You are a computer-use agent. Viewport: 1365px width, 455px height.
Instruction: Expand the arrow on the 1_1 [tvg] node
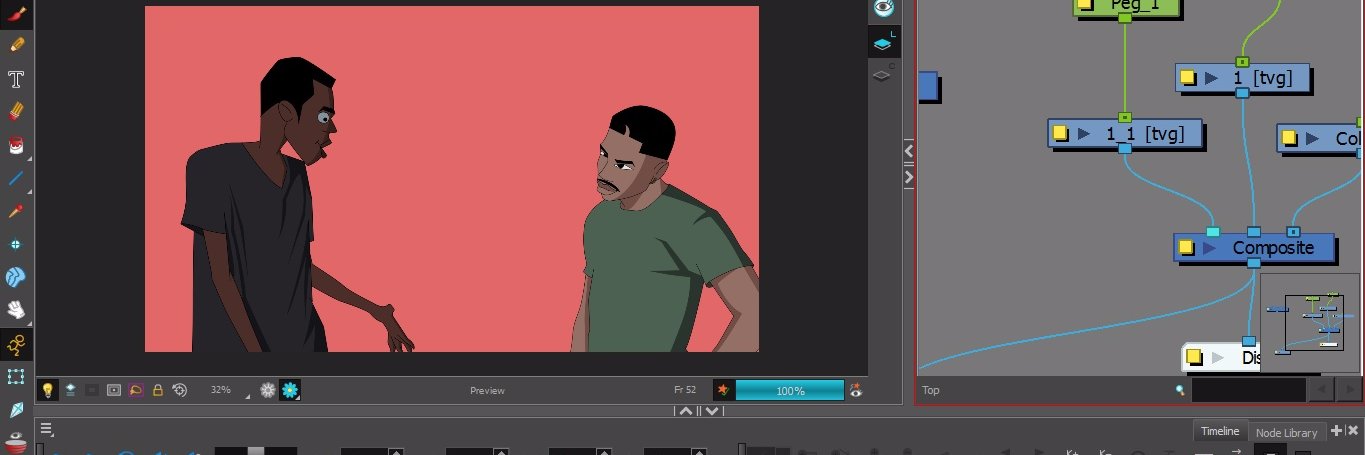coord(1084,133)
